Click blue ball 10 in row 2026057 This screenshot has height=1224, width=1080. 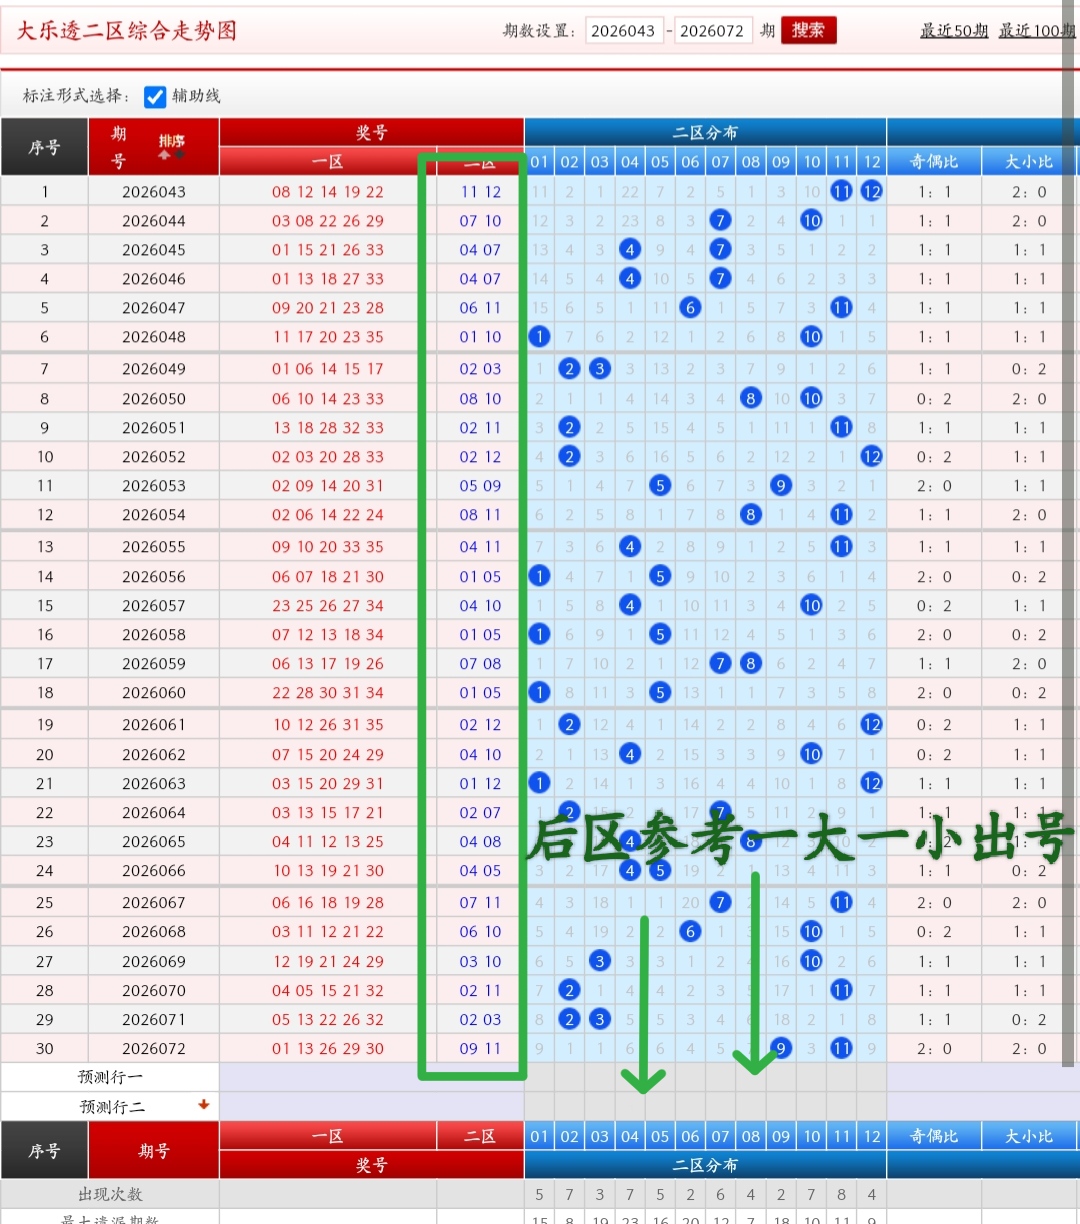point(811,605)
